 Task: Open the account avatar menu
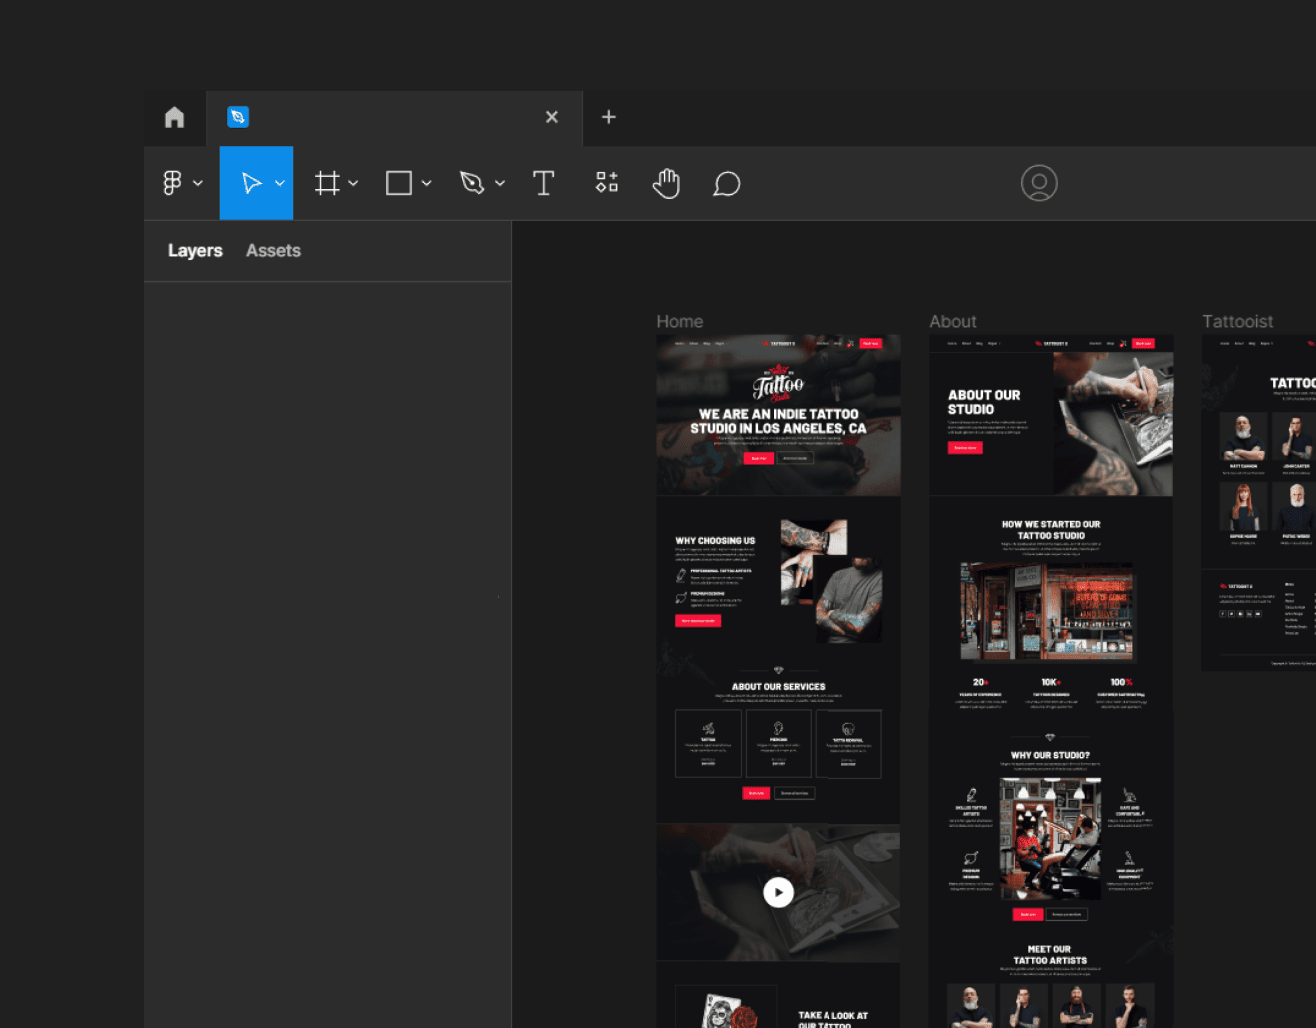coord(1039,183)
